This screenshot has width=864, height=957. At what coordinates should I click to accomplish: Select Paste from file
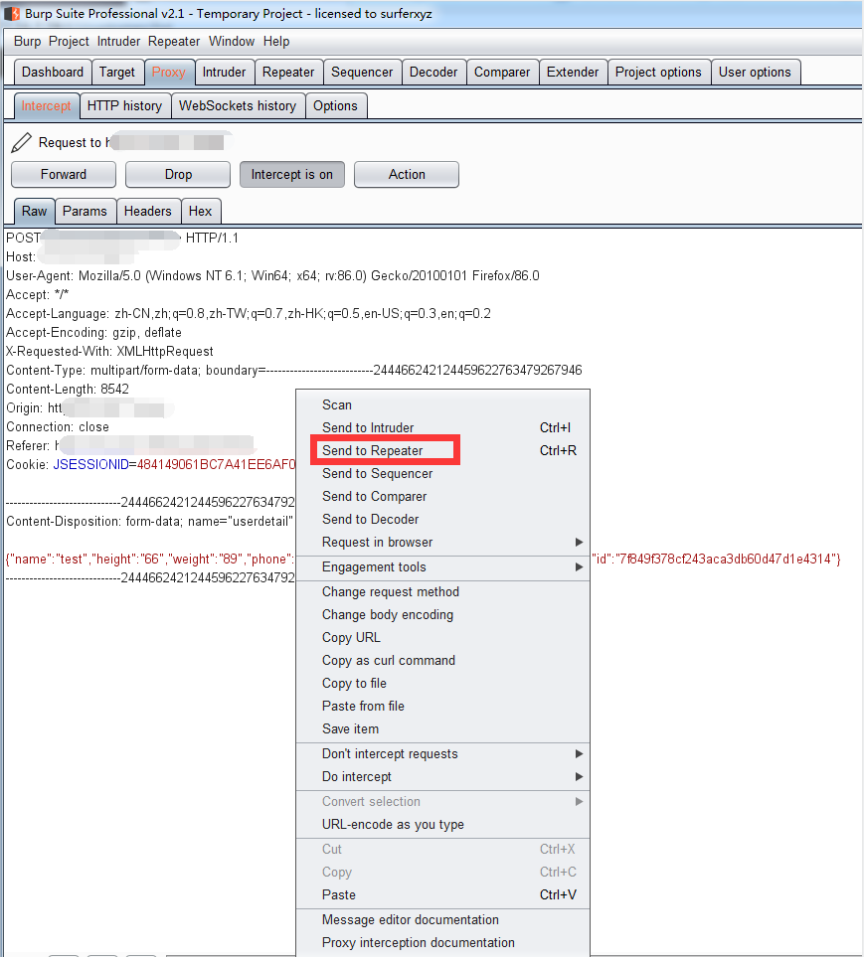tap(443, 706)
